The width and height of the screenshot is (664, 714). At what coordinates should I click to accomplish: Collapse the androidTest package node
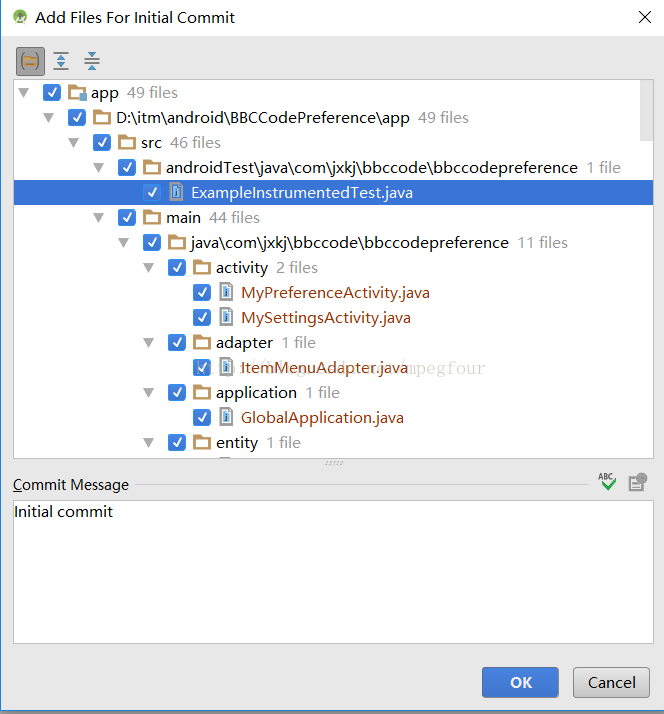pos(99,168)
